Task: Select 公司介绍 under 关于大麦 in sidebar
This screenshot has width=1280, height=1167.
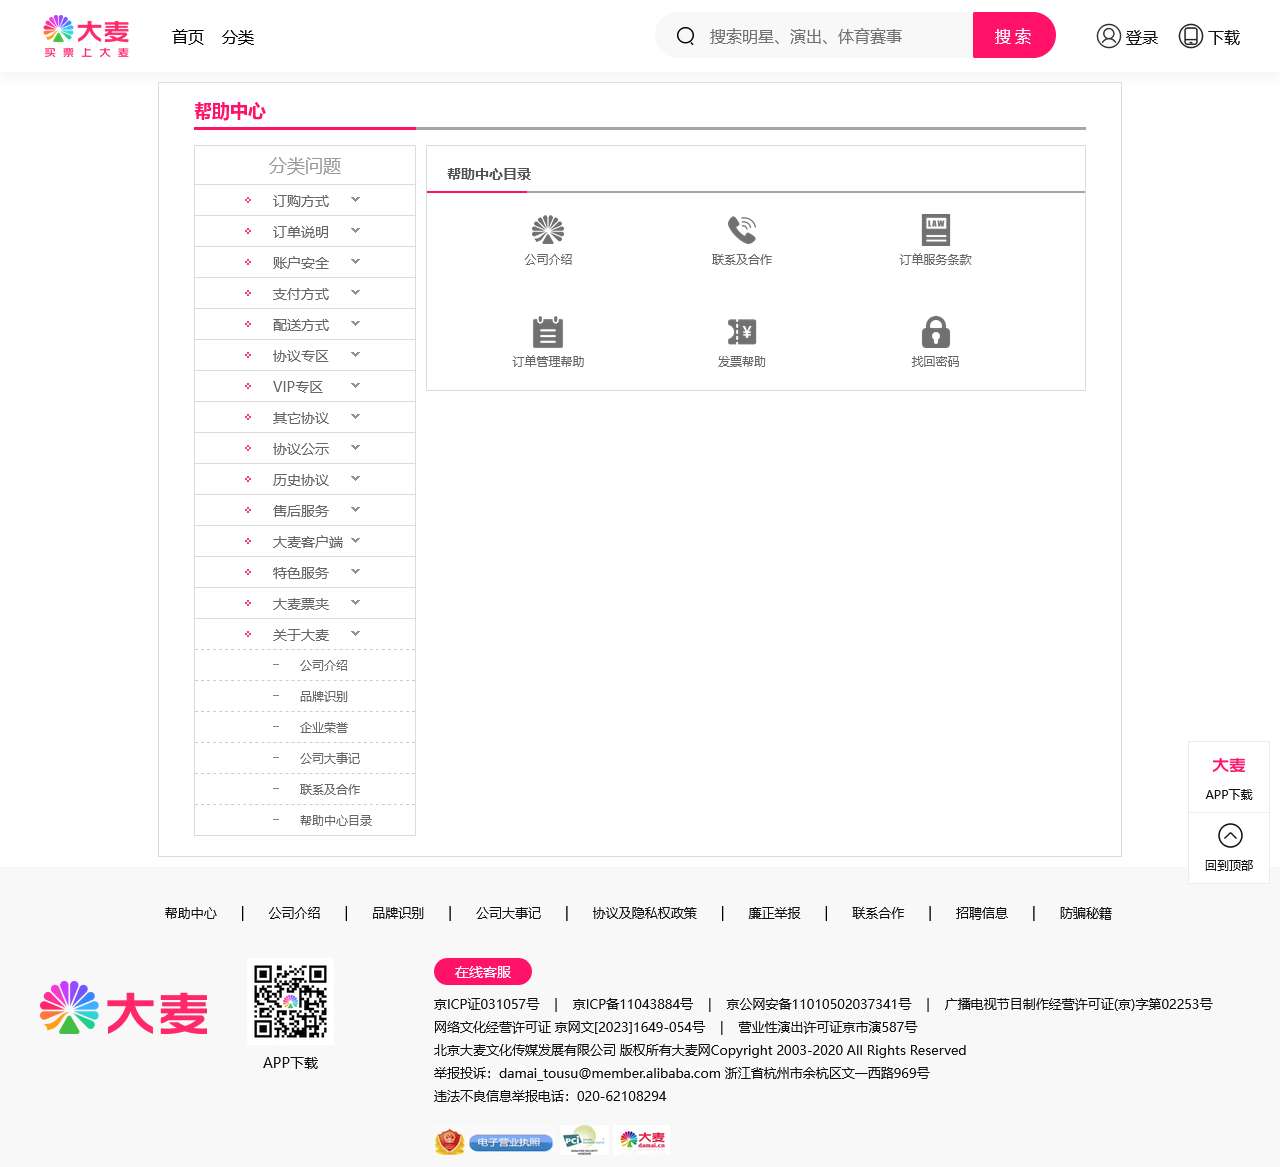Action: tap(324, 665)
